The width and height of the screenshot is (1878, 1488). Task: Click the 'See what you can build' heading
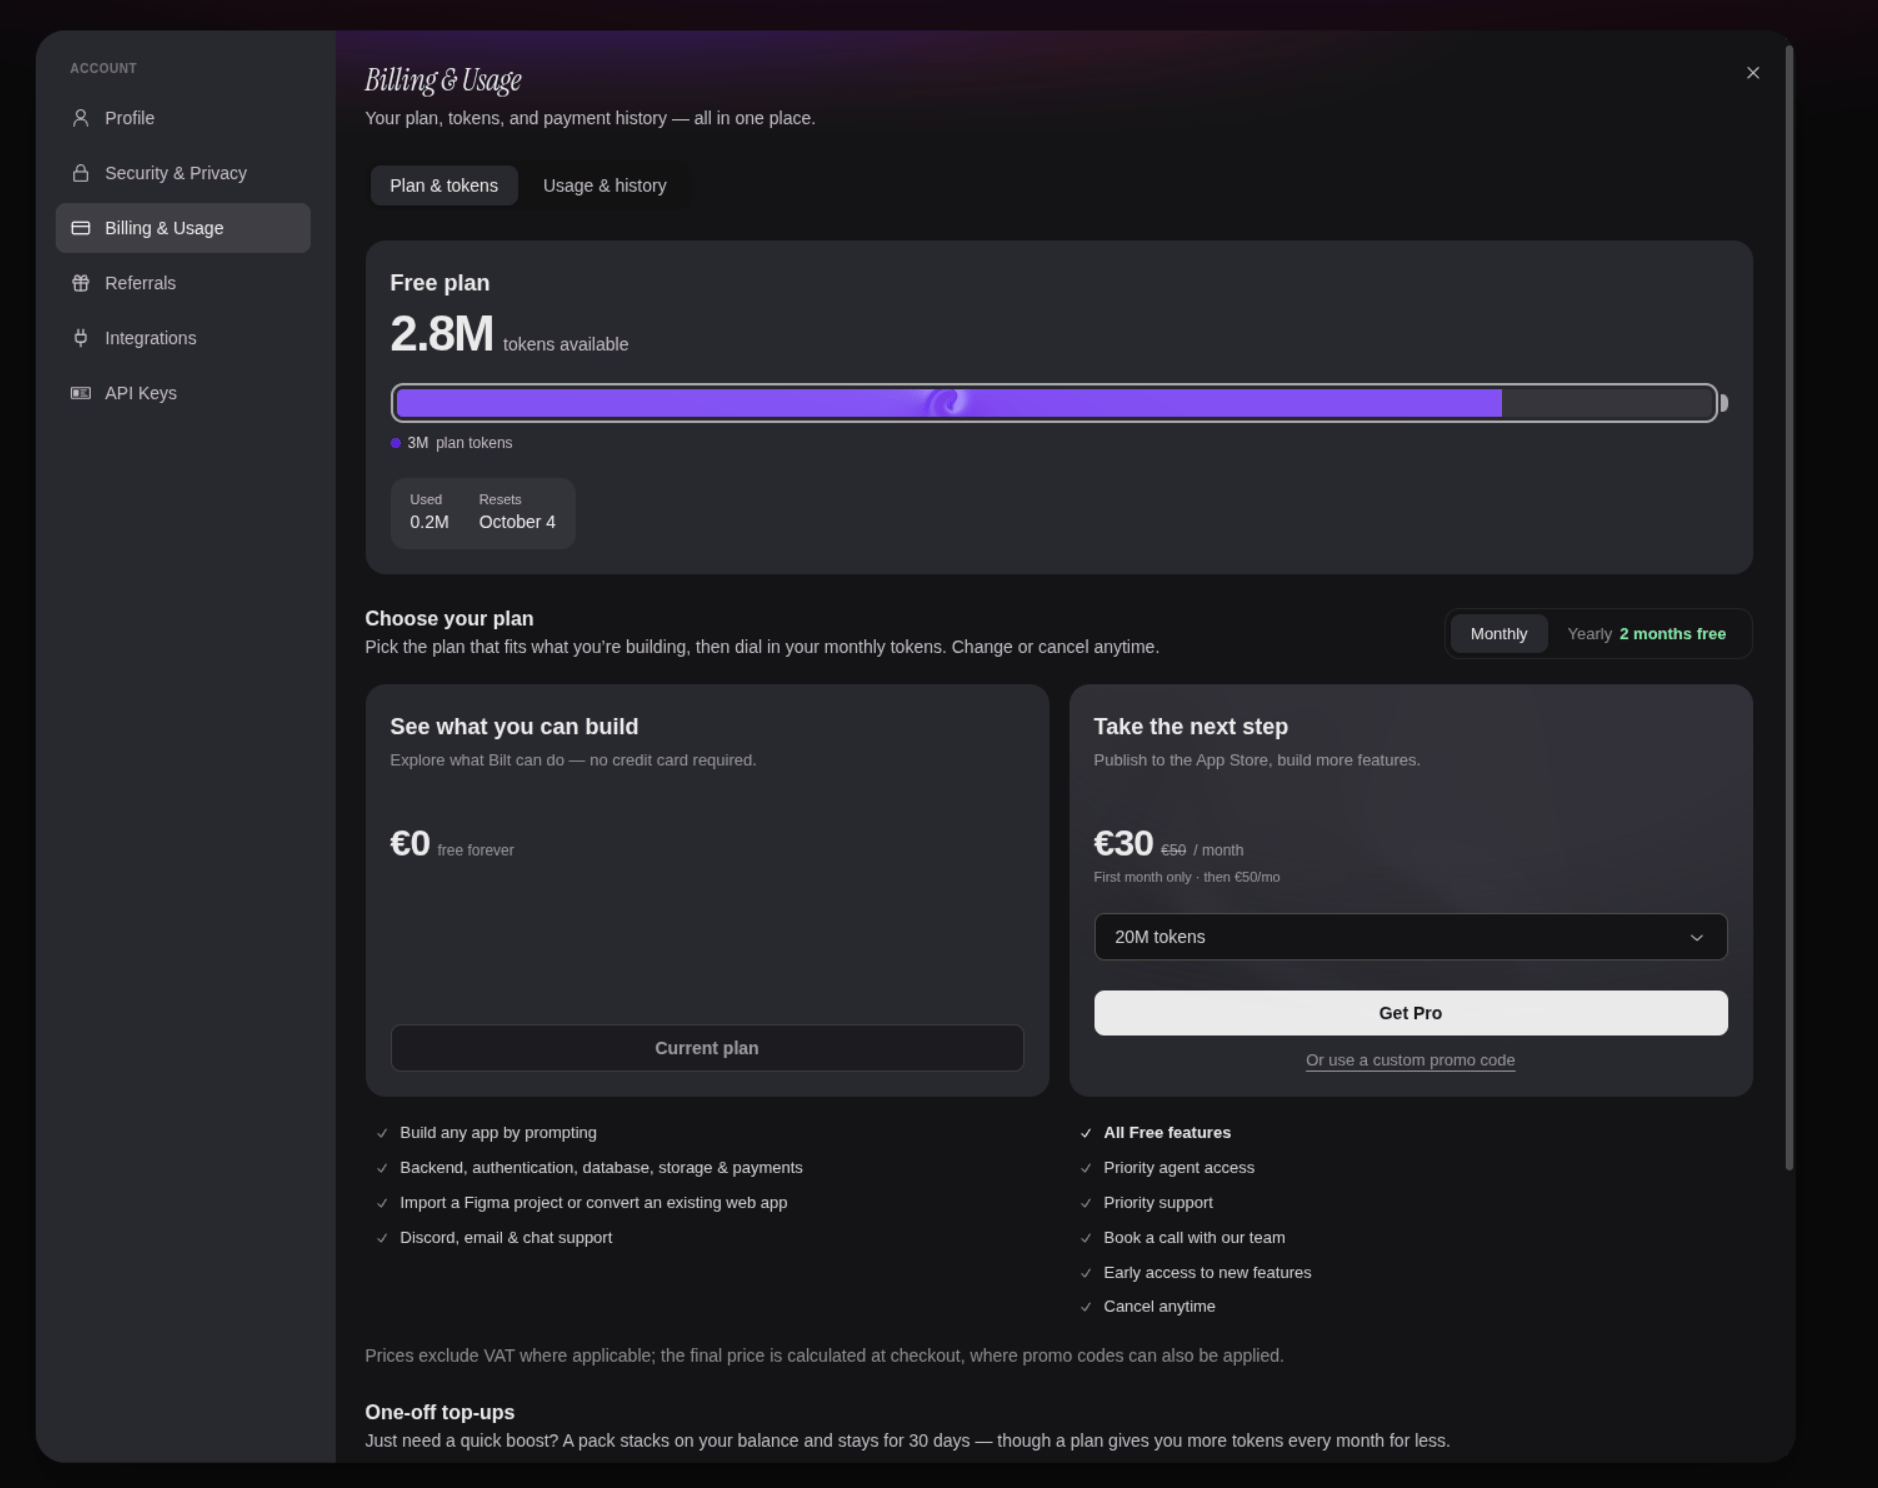click(x=514, y=727)
